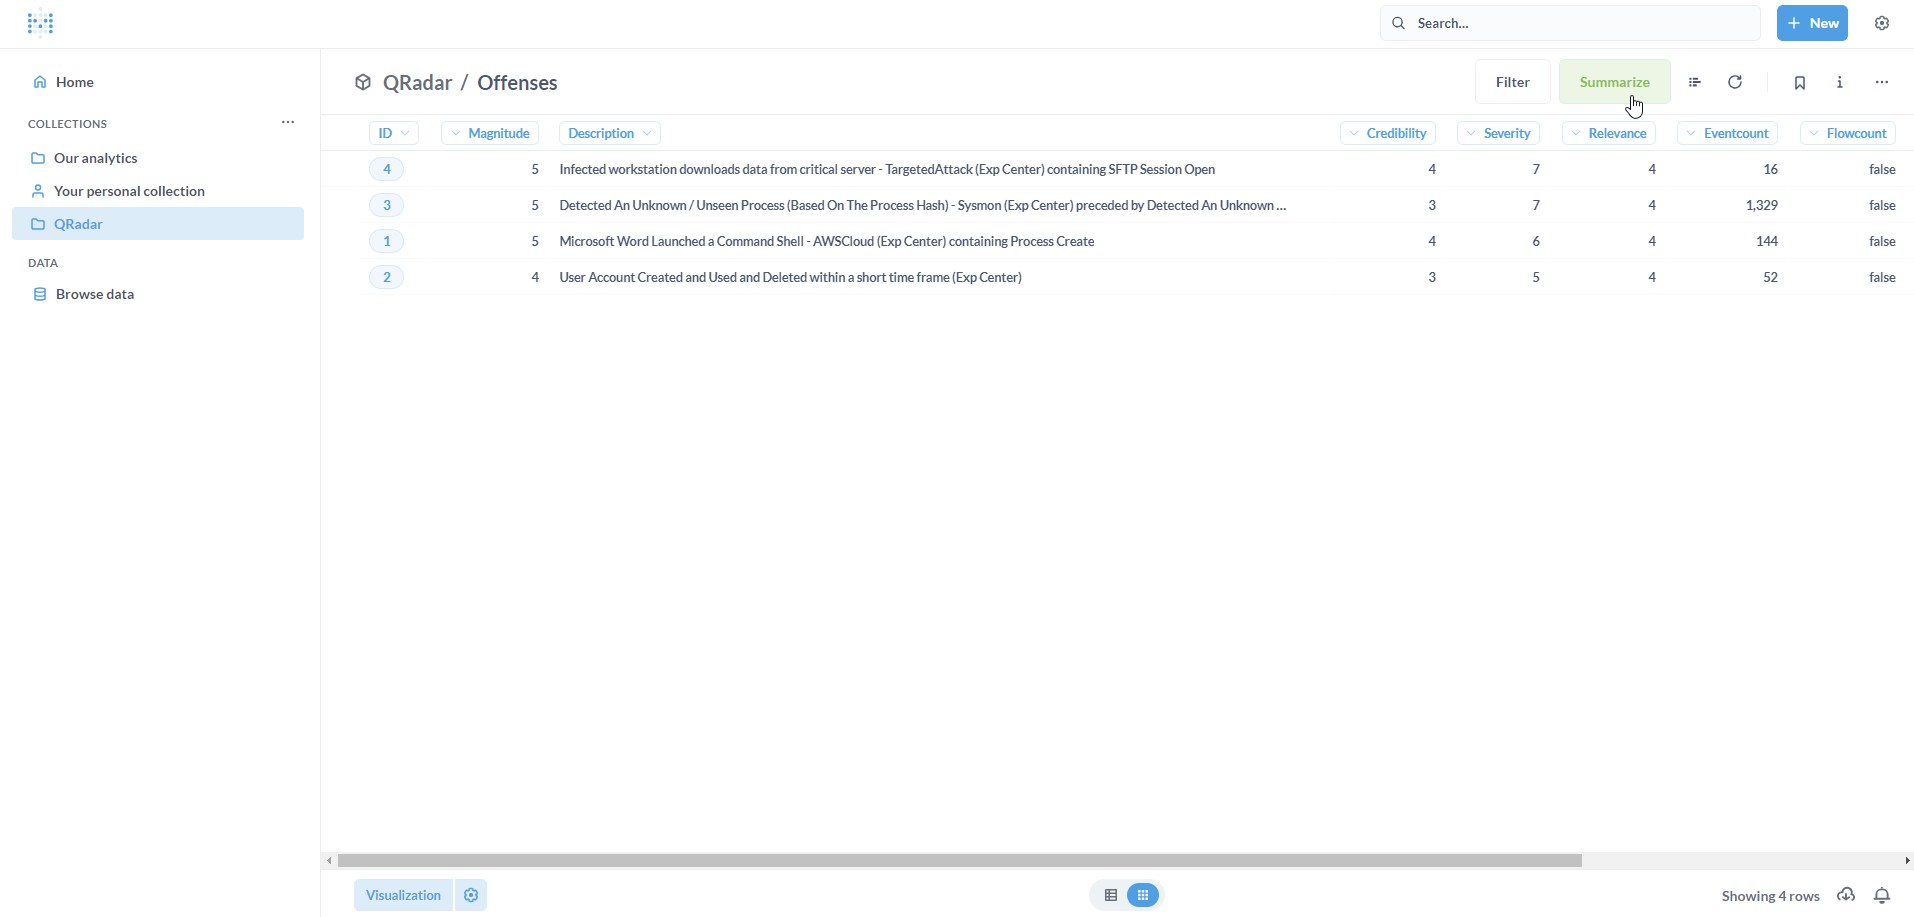Select the QRadar collection
1914x917 pixels.
158,224
